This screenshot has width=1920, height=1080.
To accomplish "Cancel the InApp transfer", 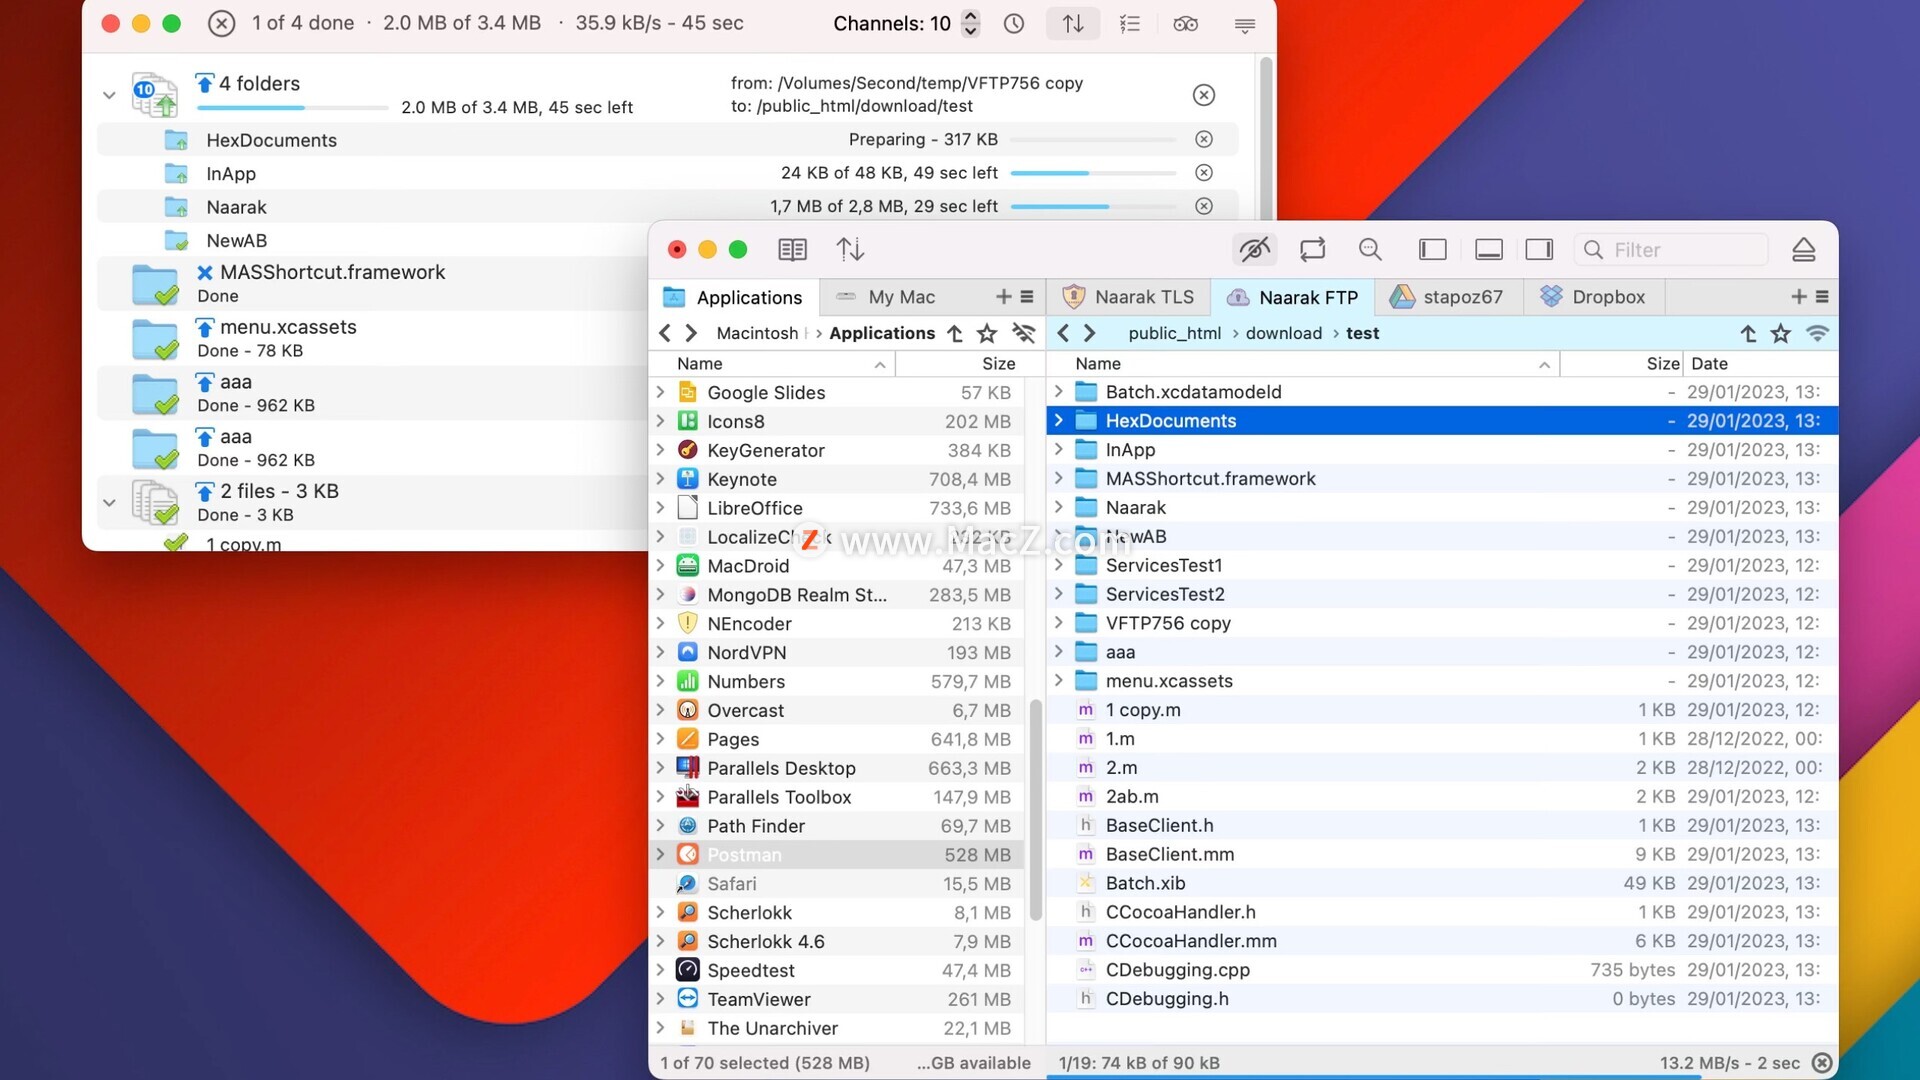I will click(1204, 173).
